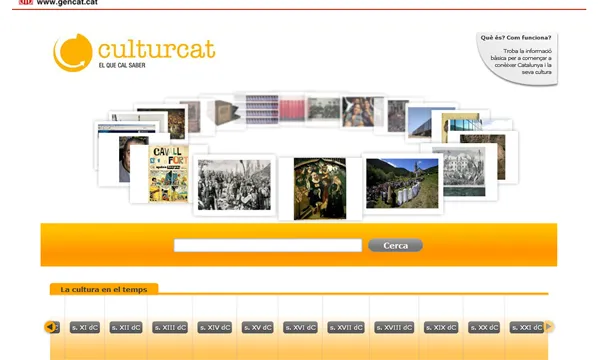Select century s. XI dC
The width and height of the screenshot is (600, 360).
pos(85,327)
